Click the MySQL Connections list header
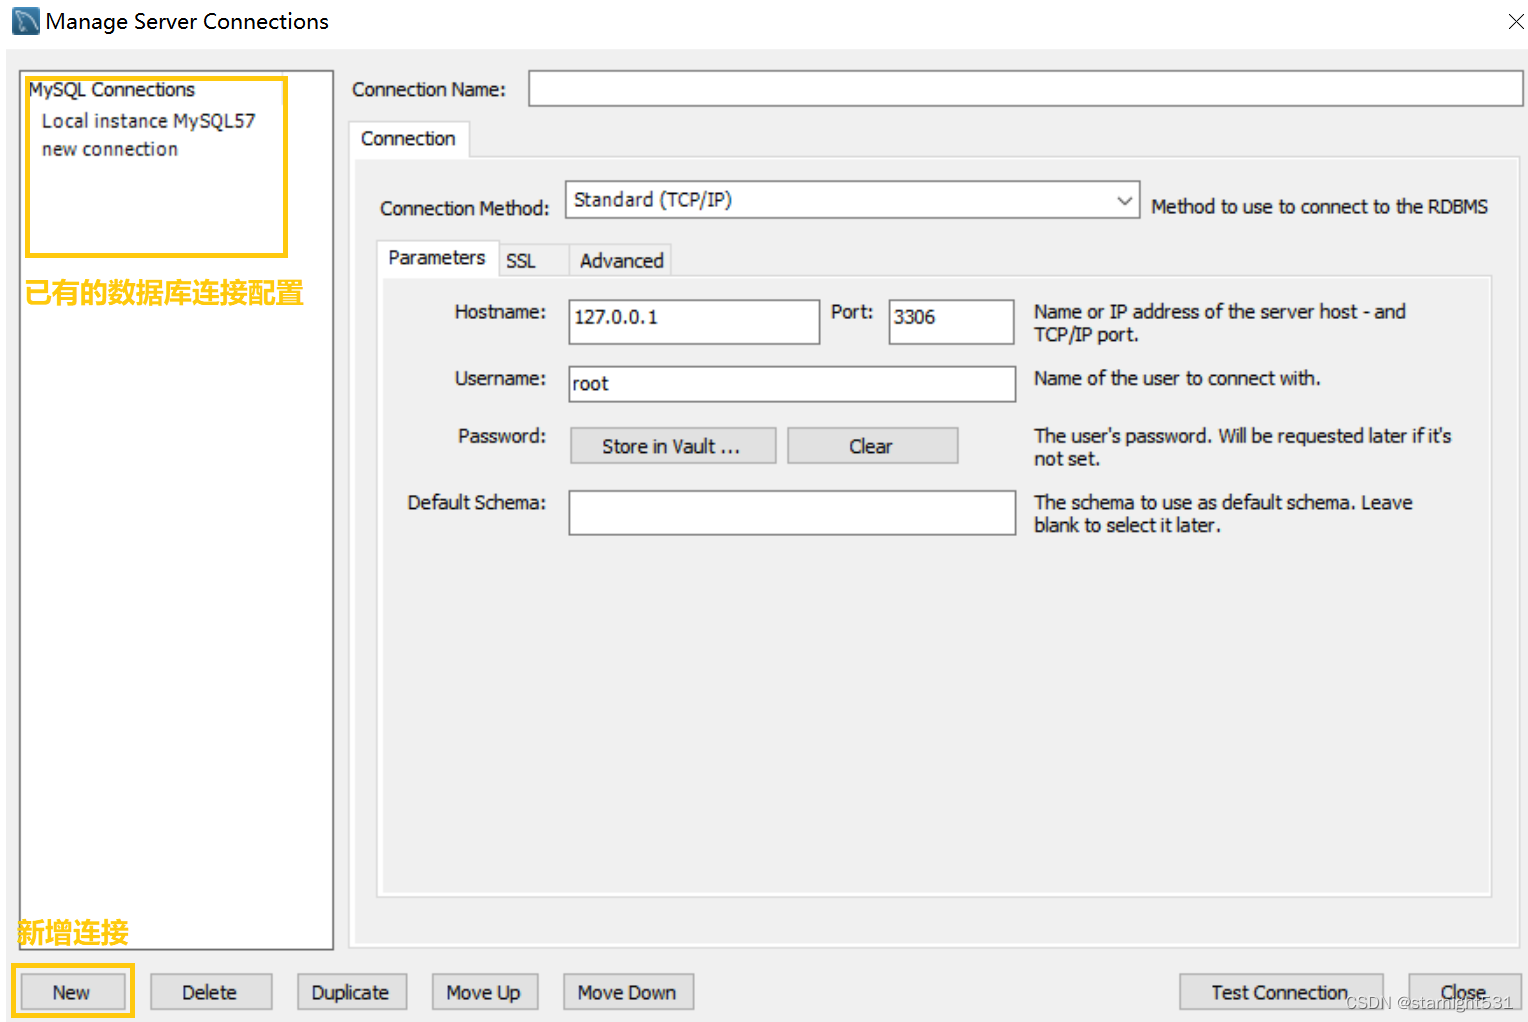Viewport: 1528px width, 1022px height. [x=112, y=90]
